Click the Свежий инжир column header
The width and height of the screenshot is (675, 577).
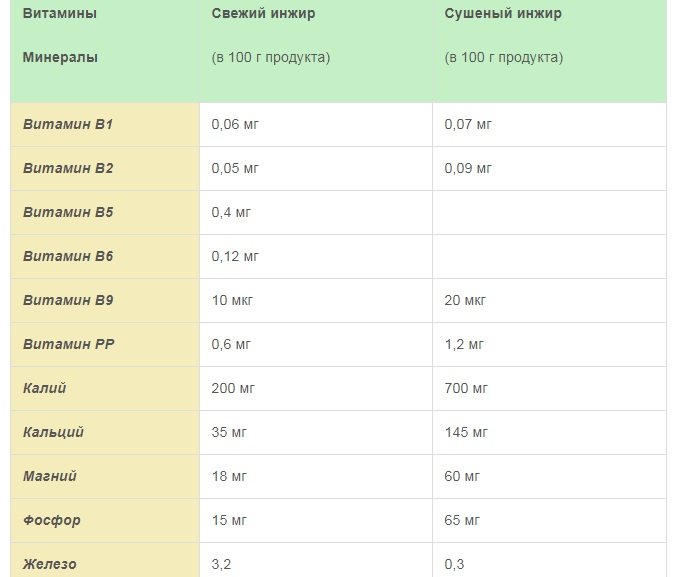click(264, 14)
